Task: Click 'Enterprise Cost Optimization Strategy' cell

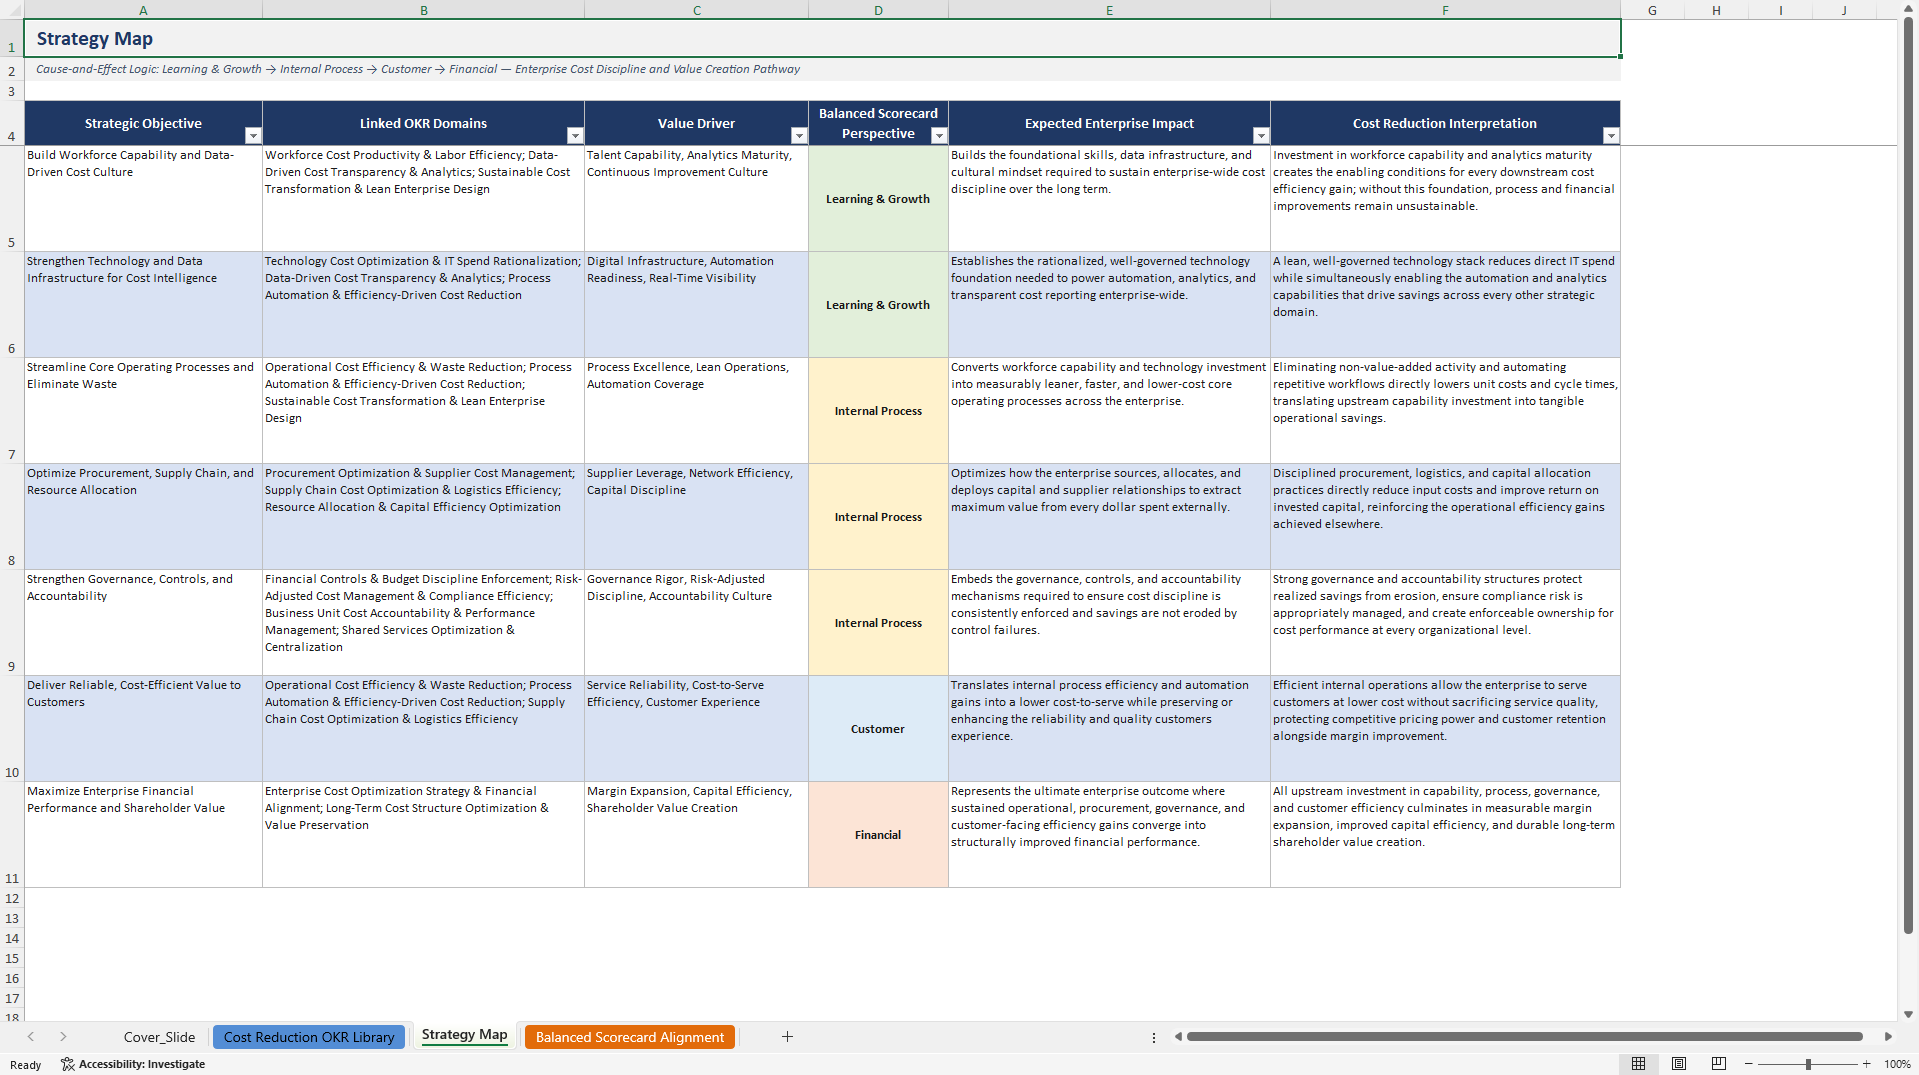Action: (423, 834)
